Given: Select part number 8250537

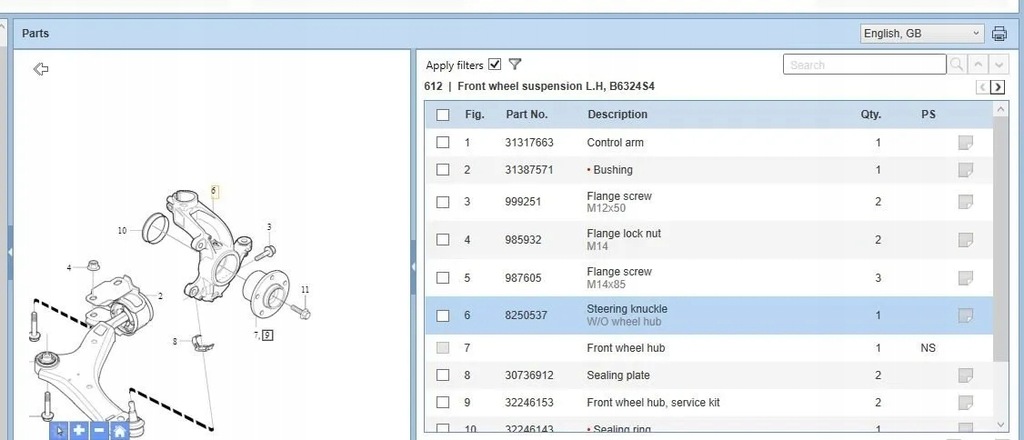Looking at the screenshot, I should 526,315.
